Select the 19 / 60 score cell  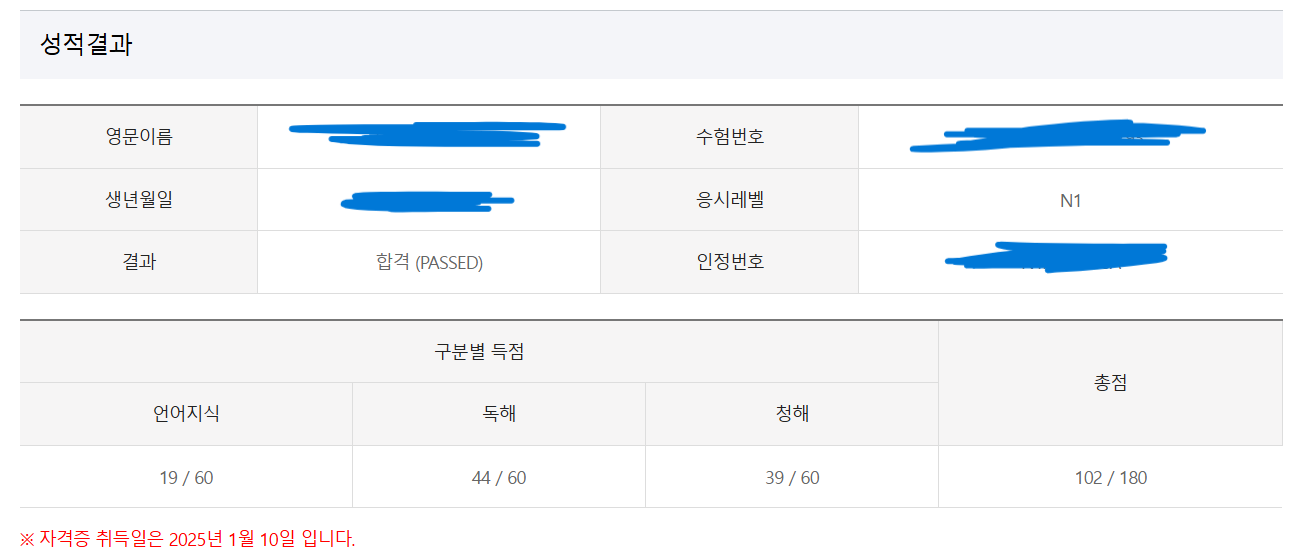tap(186, 478)
